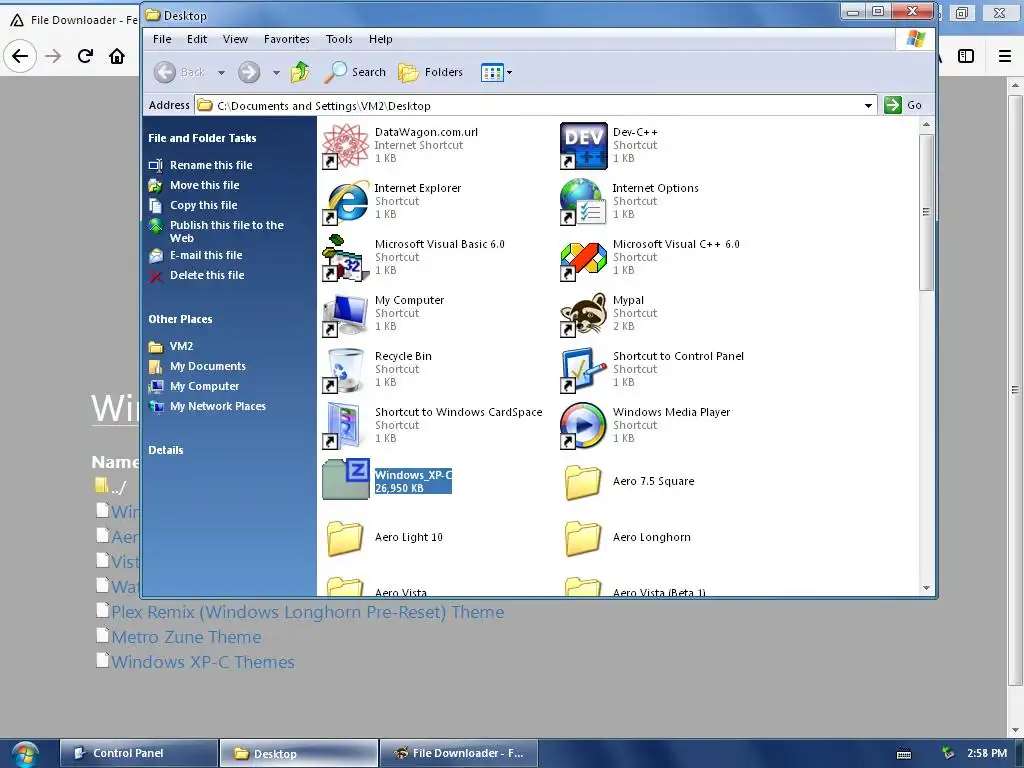The image size is (1024, 768).
Task: Select Shortcut to Windows CardSpace icon
Action: (x=345, y=426)
